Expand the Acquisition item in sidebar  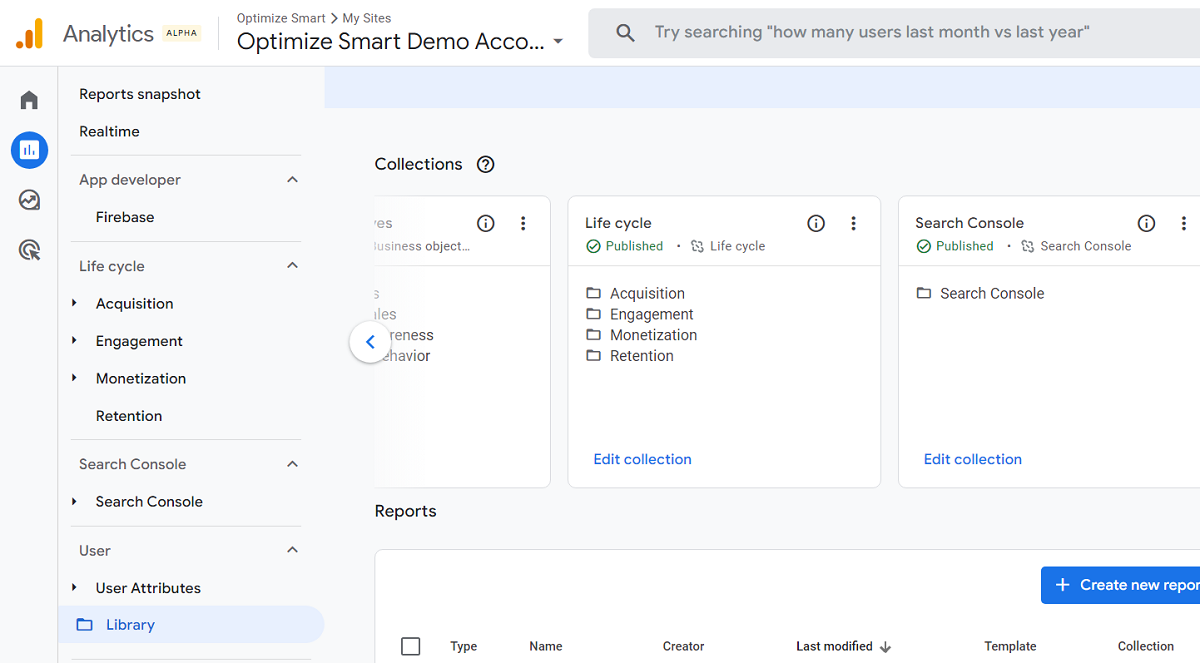click(74, 303)
